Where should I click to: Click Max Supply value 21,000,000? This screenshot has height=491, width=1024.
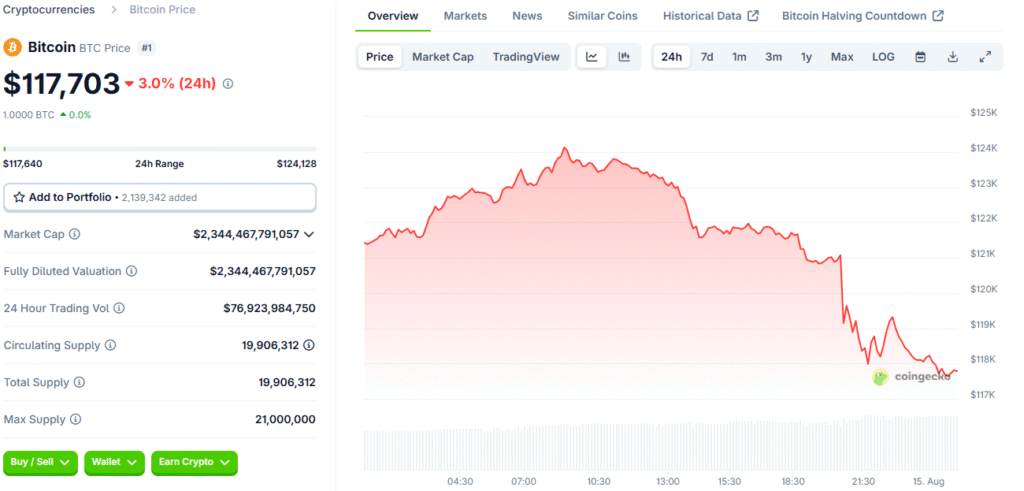[285, 419]
